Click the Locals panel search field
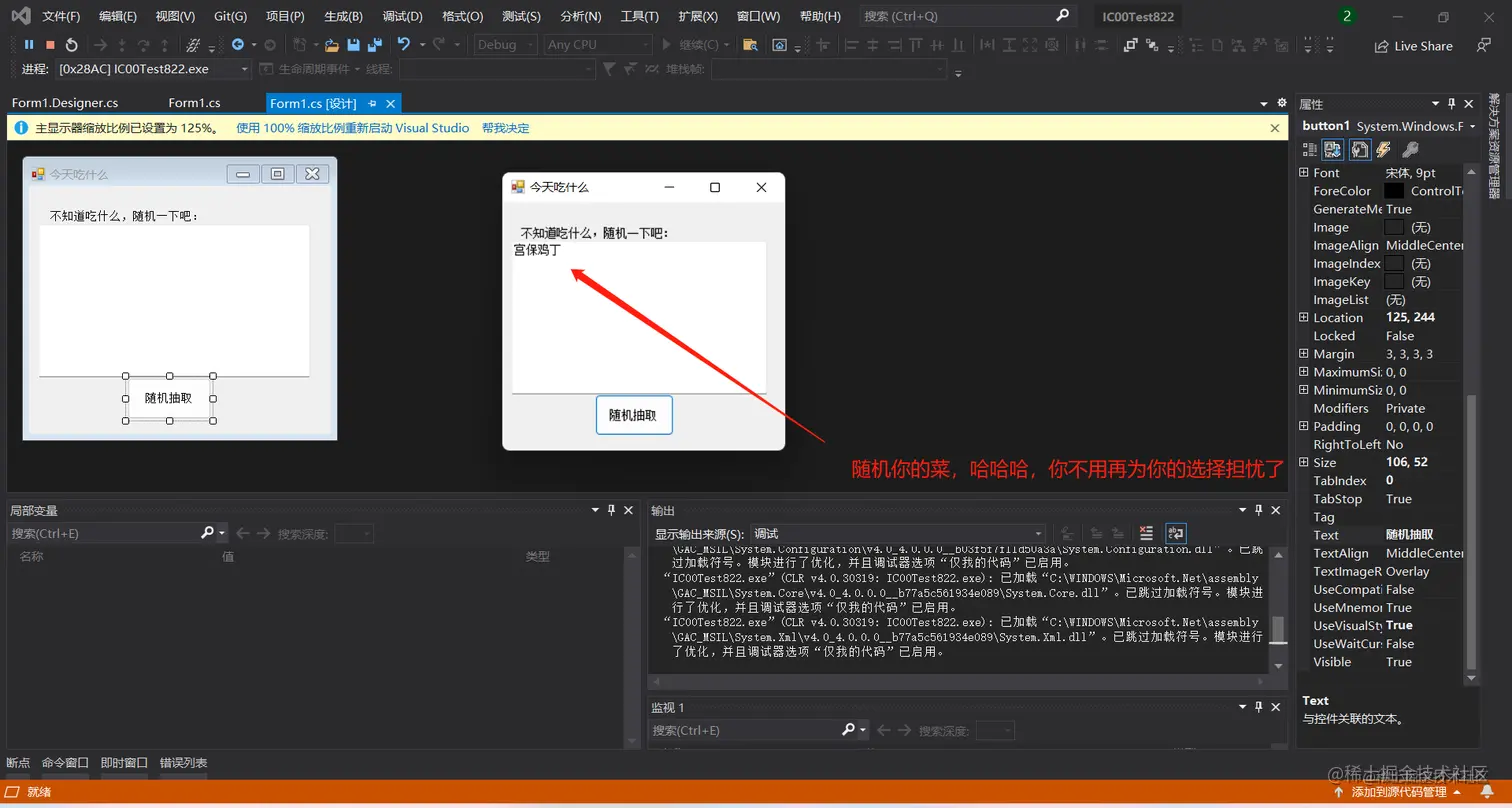Image resolution: width=1512 pixels, height=808 pixels. tap(104, 533)
